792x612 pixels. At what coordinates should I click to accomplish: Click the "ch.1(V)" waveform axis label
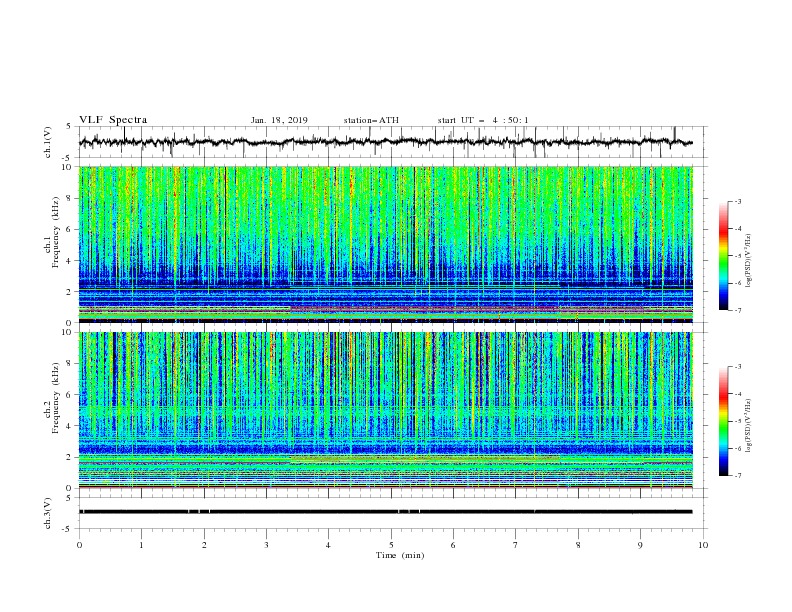(x=48, y=142)
